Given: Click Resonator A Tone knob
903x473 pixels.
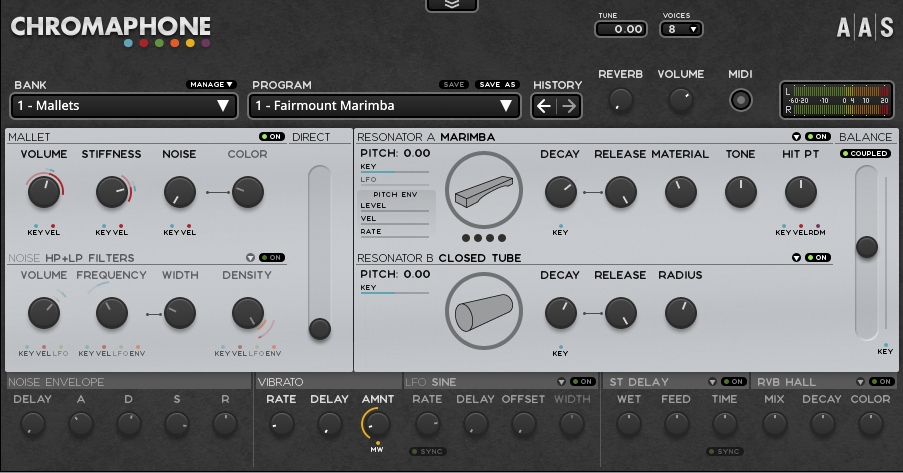Looking at the screenshot, I should click(741, 192).
